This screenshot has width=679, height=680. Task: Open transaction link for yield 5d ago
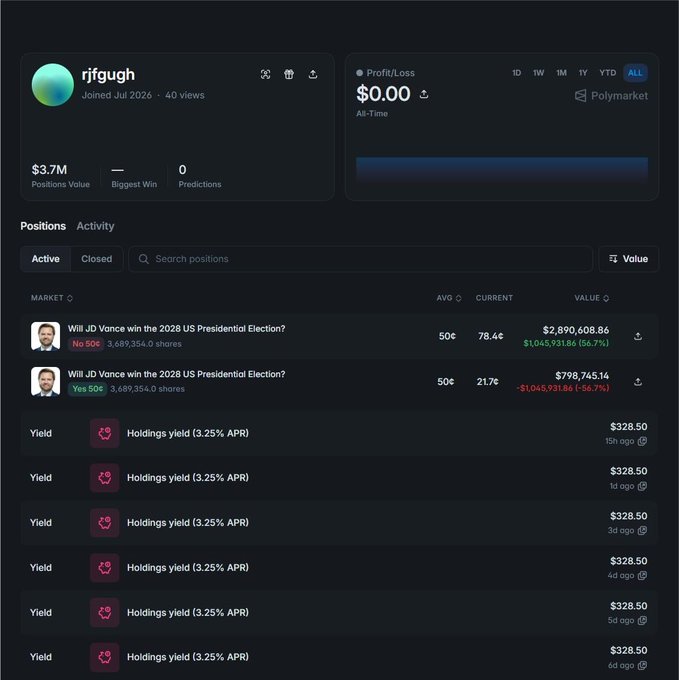(x=643, y=620)
